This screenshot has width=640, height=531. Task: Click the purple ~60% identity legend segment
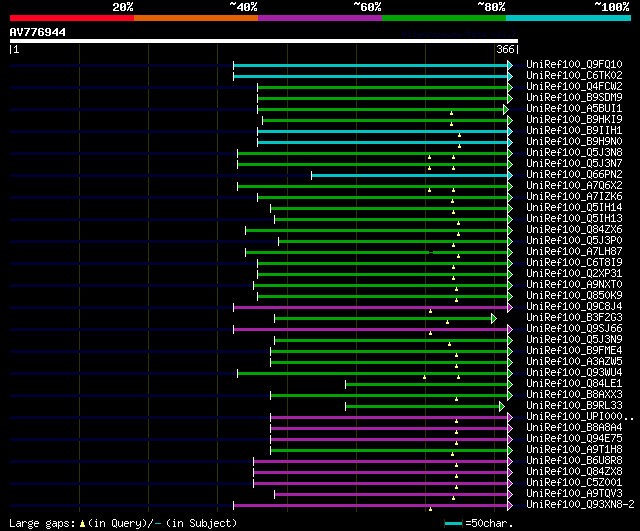(320, 18)
